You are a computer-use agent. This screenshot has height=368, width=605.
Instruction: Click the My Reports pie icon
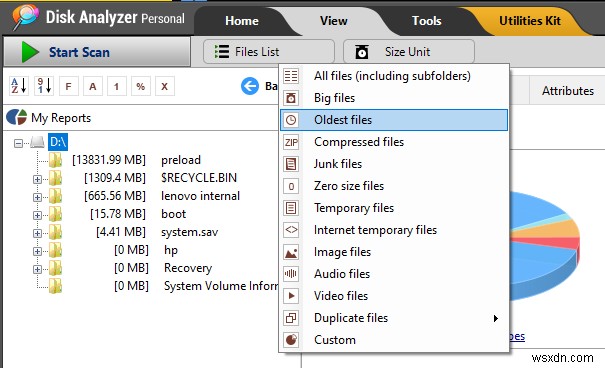pyautogui.click(x=17, y=117)
